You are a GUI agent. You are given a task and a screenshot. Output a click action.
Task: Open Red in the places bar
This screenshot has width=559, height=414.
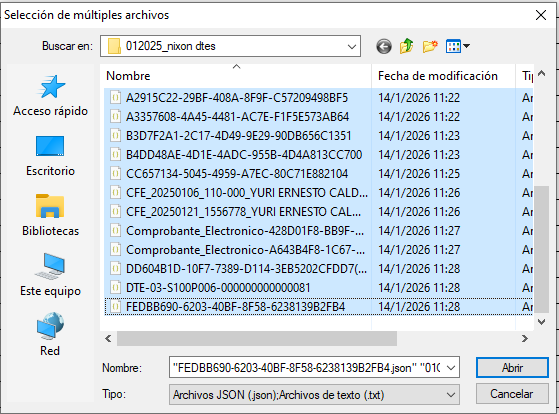(51, 334)
